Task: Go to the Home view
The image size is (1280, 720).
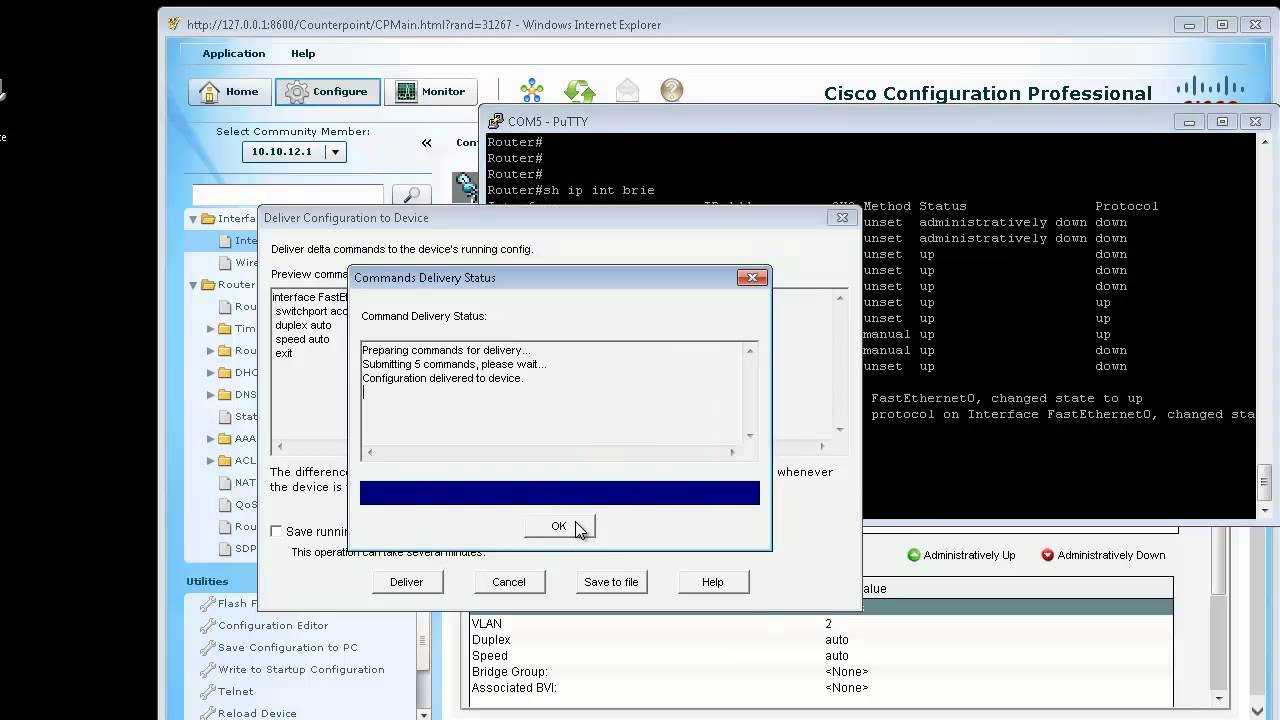Action: (229, 91)
